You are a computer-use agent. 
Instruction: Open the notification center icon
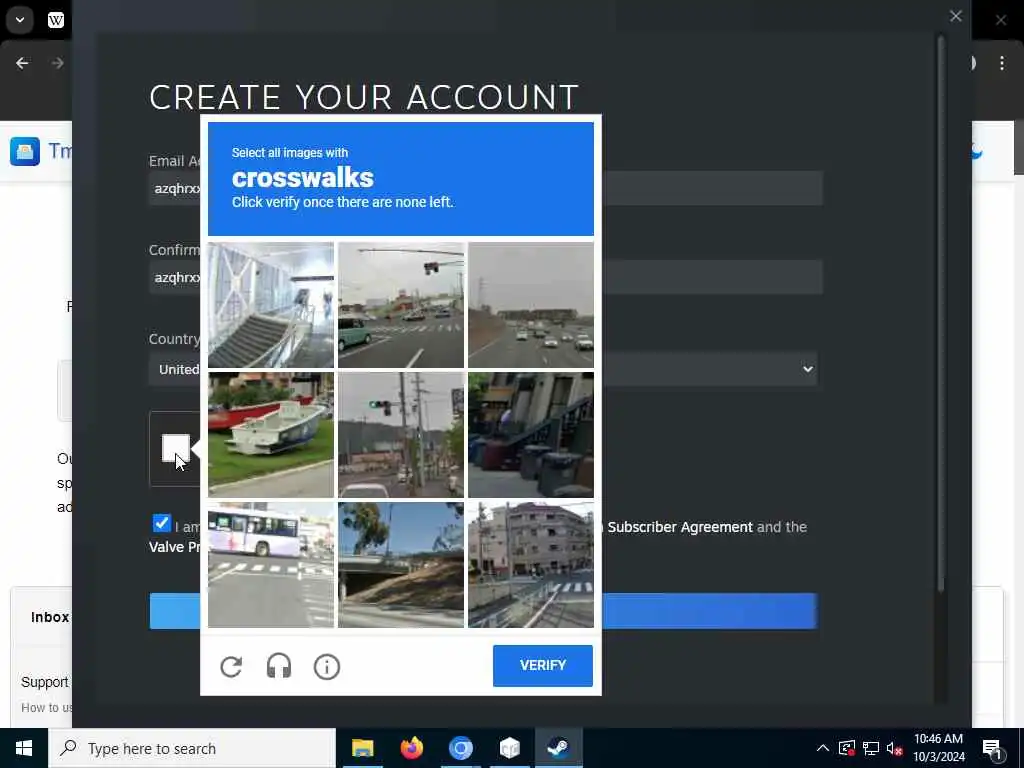[992, 749]
